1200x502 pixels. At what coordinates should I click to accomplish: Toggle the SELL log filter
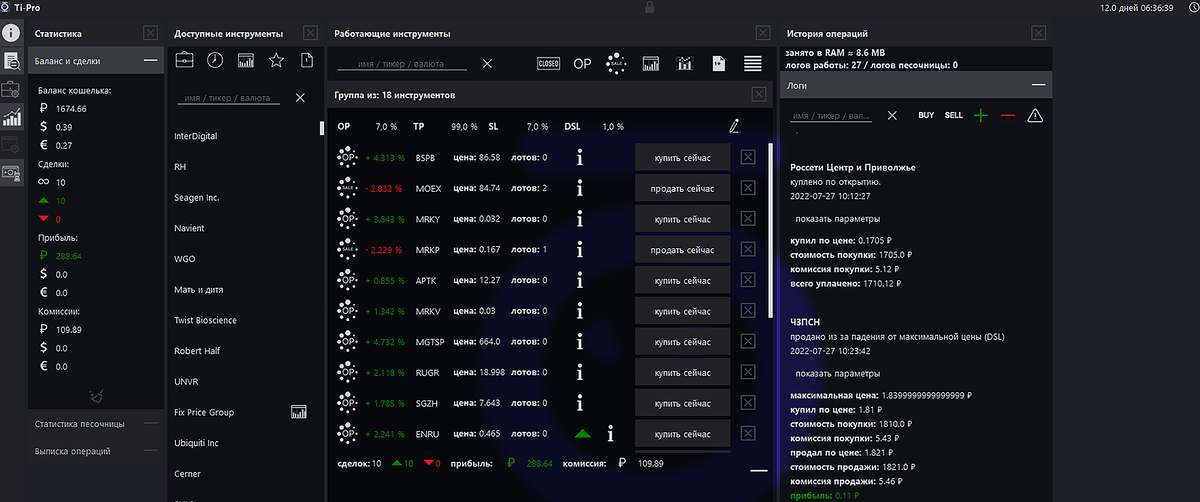click(x=953, y=115)
